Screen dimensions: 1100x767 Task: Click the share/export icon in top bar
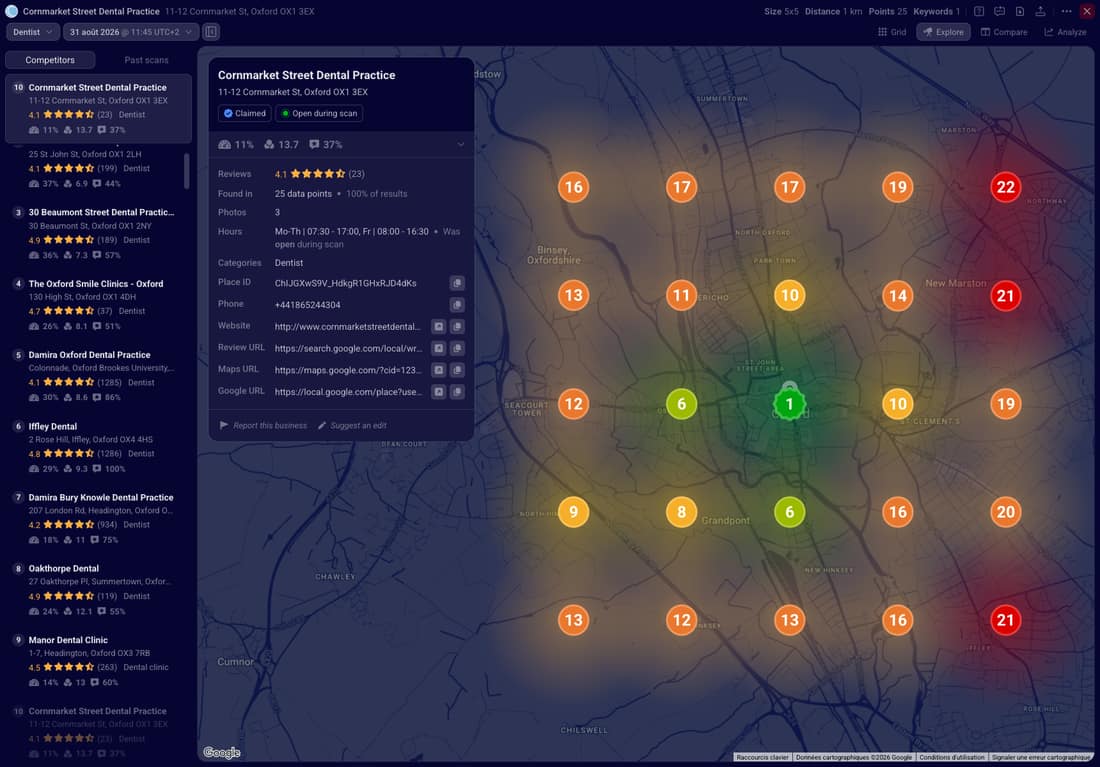1040,11
